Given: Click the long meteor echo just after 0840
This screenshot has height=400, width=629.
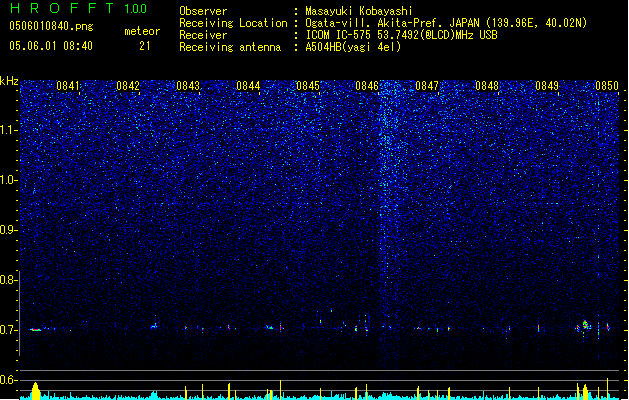Looking at the screenshot, I should click(x=36, y=329).
